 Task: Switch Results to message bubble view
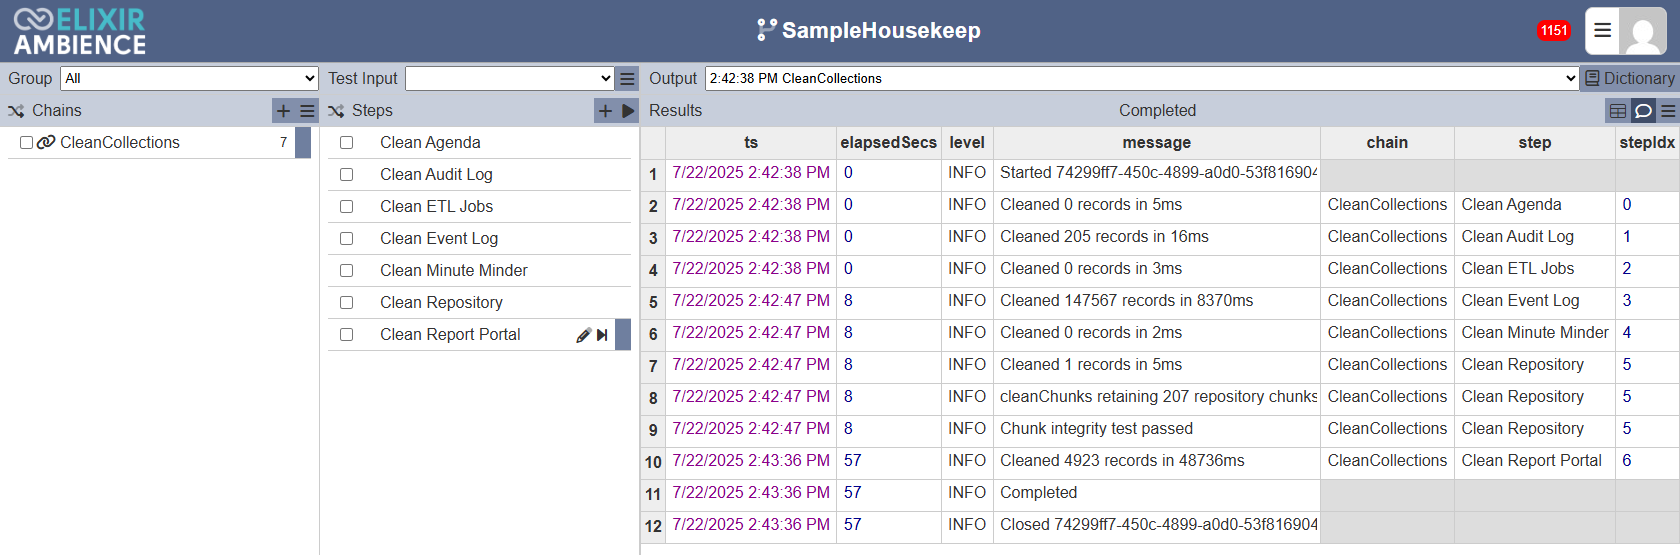point(1643,111)
